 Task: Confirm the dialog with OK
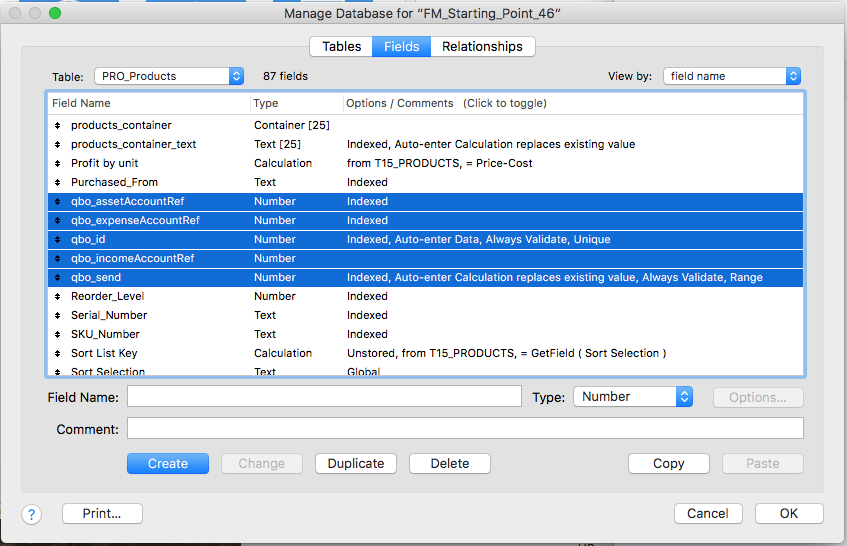click(789, 514)
